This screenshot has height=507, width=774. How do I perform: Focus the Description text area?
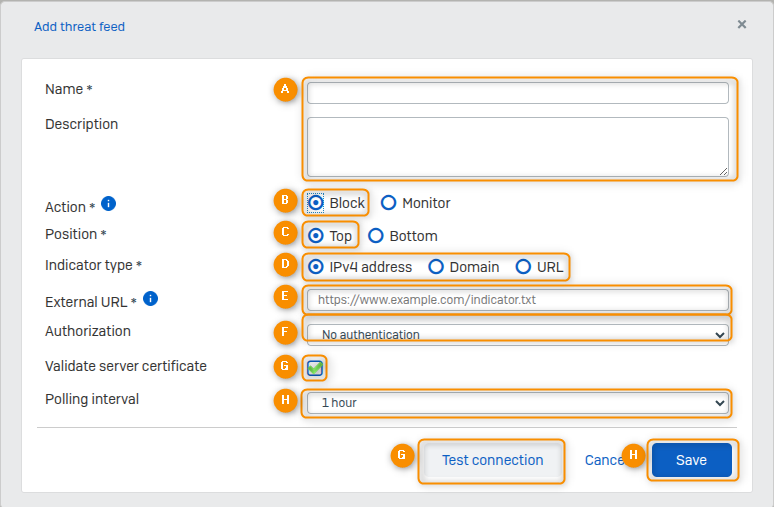coord(517,146)
